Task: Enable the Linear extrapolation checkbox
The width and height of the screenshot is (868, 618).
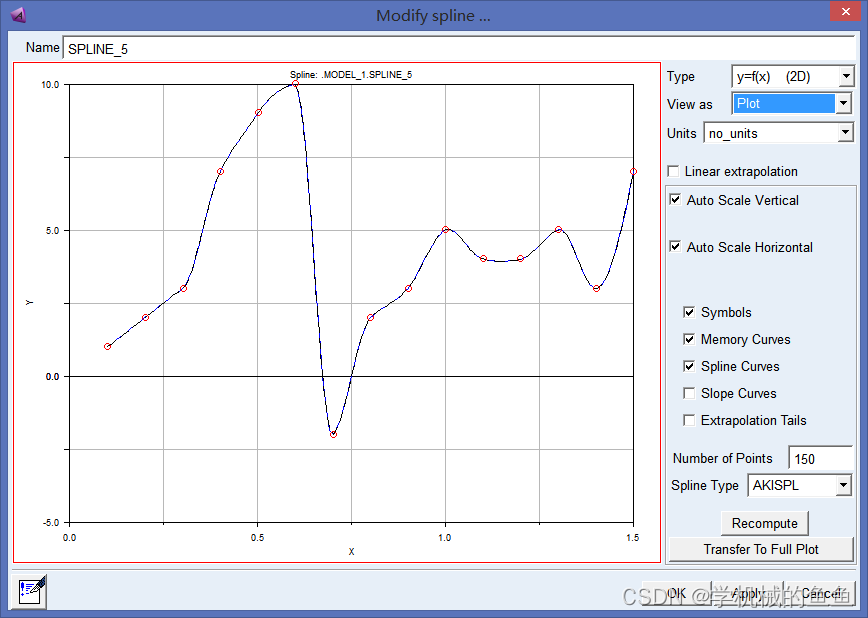Action: [x=673, y=172]
